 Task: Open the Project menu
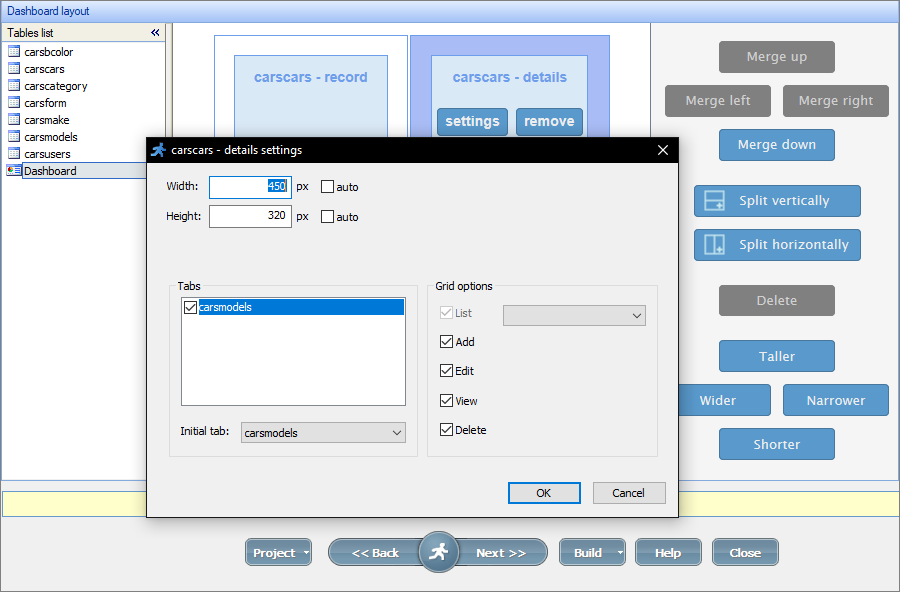(x=278, y=551)
